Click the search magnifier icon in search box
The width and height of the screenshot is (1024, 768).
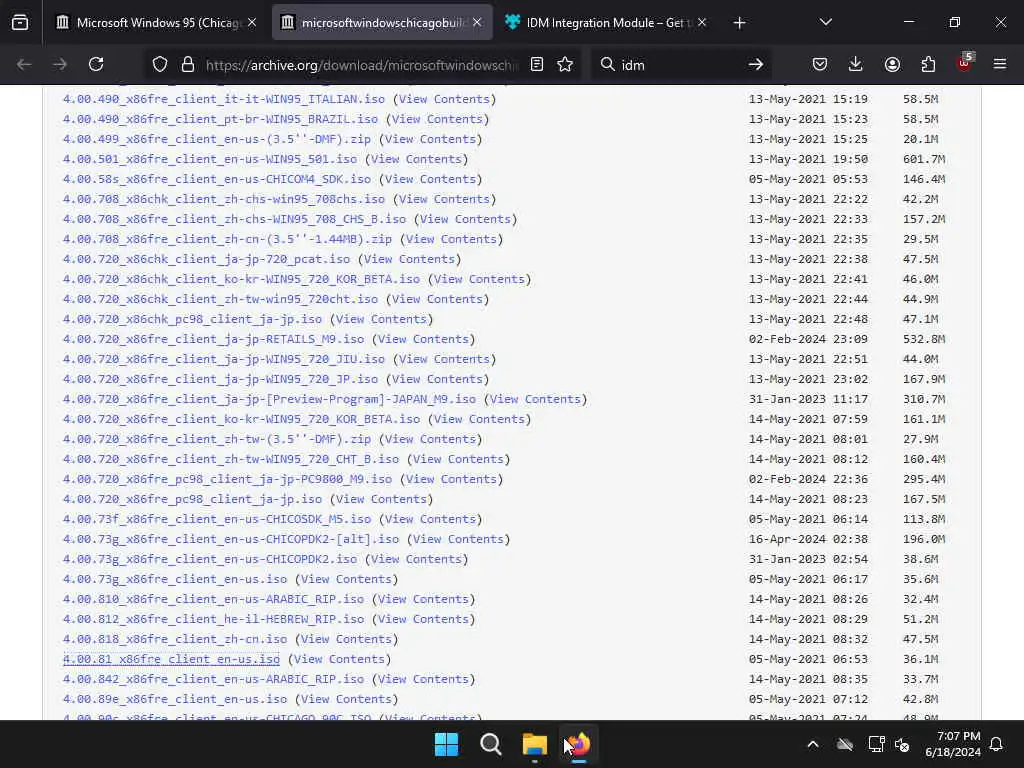(x=607, y=64)
